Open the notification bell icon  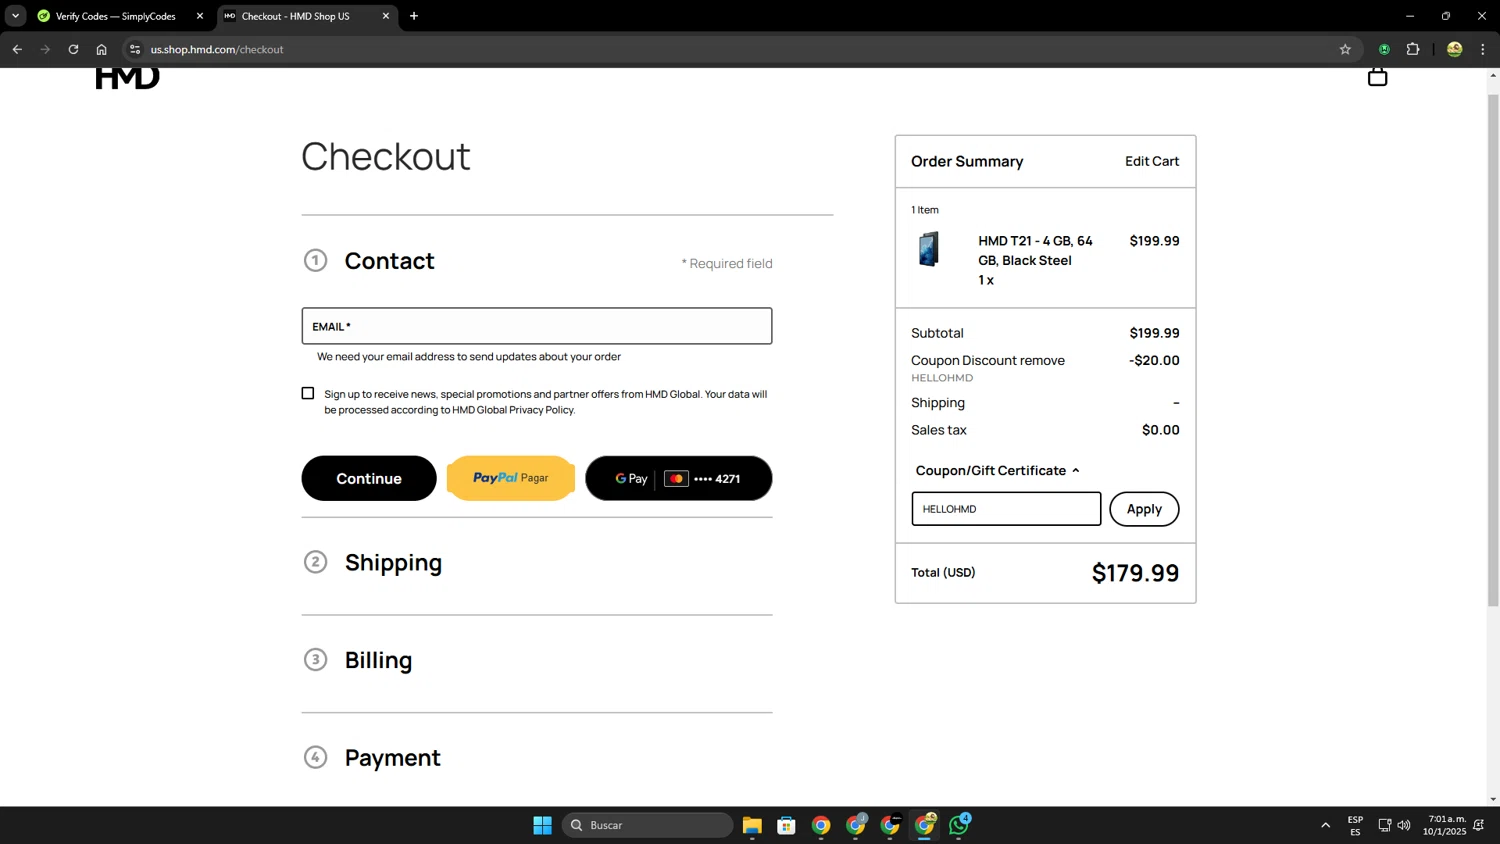[x=1479, y=825]
